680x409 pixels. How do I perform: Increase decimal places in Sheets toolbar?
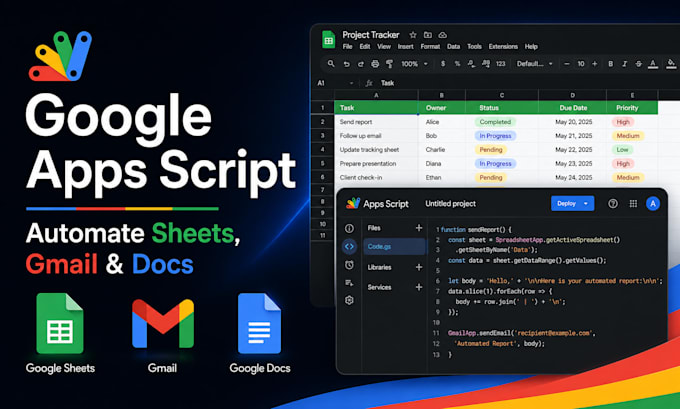[486, 64]
